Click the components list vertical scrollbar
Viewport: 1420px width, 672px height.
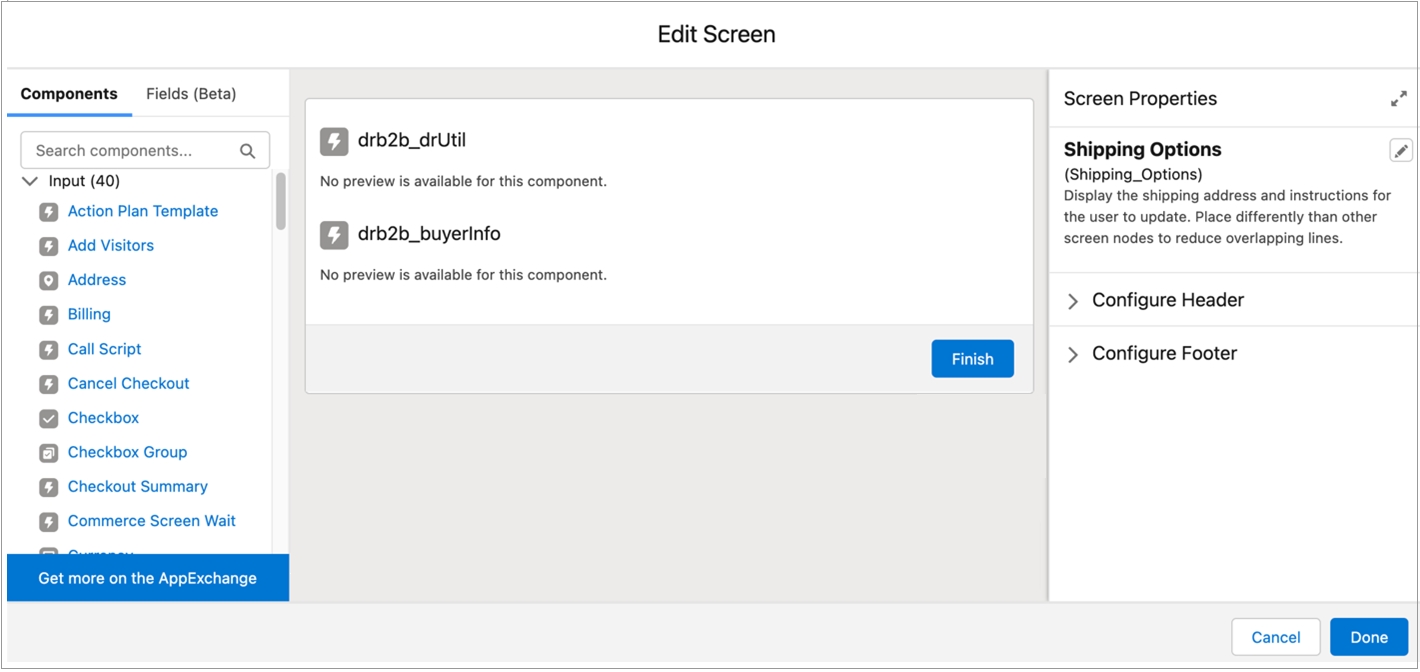[281, 202]
